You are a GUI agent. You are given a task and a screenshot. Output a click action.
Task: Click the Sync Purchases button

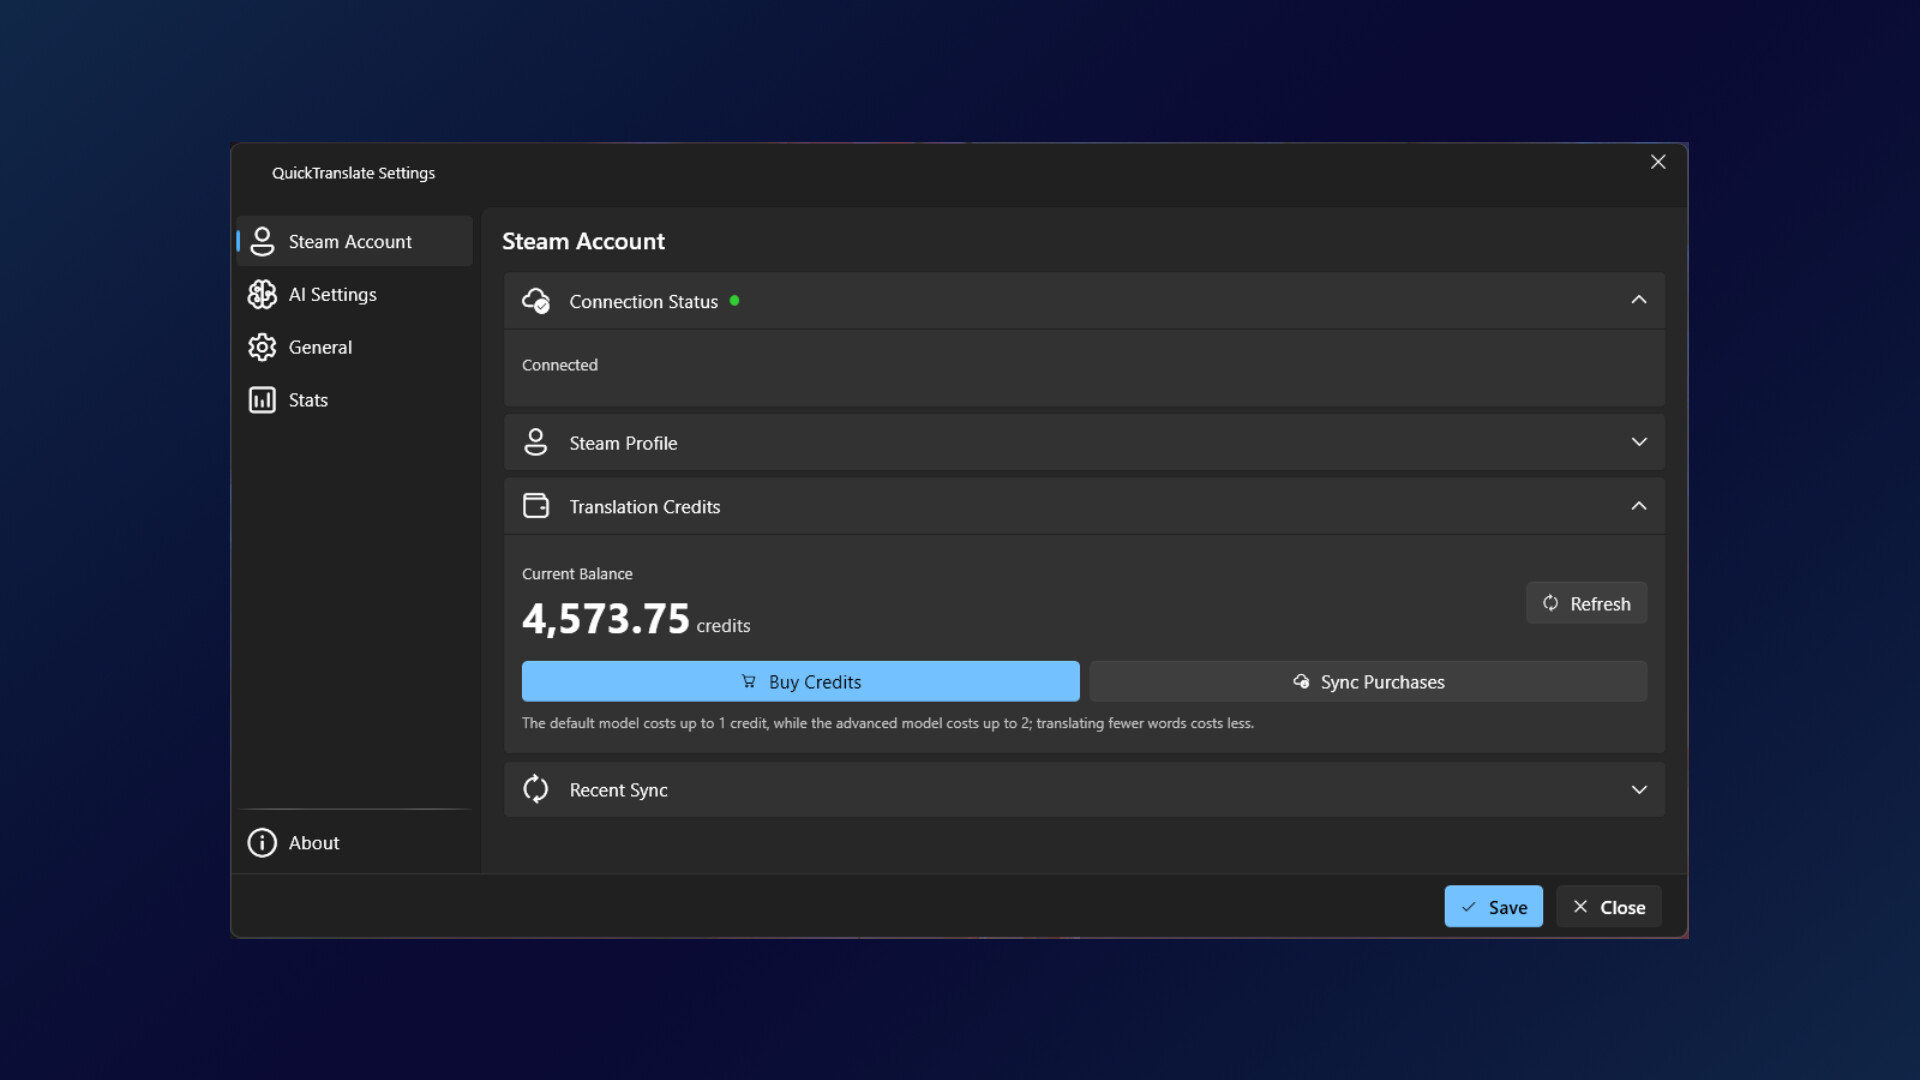pos(1368,681)
